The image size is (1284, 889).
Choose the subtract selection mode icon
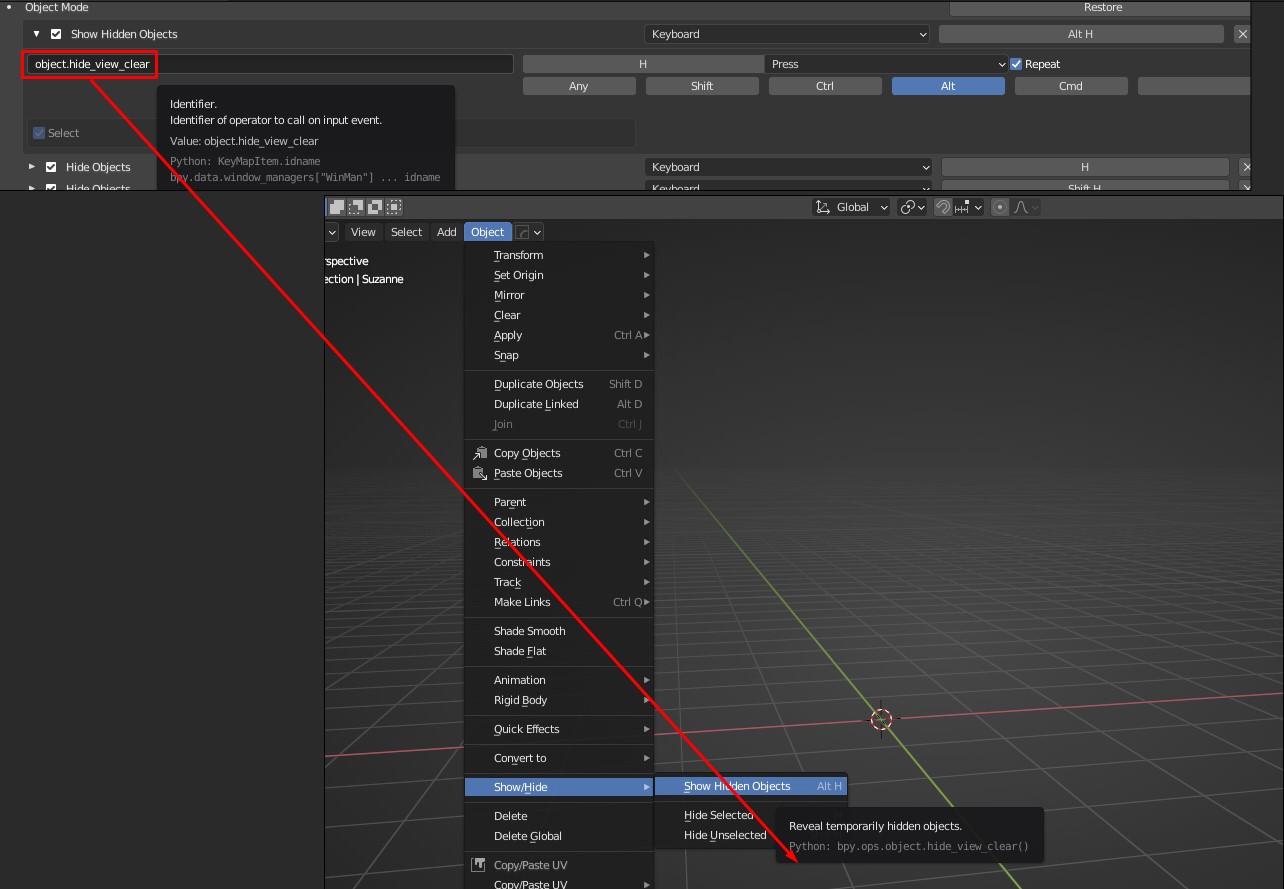click(x=375, y=207)
